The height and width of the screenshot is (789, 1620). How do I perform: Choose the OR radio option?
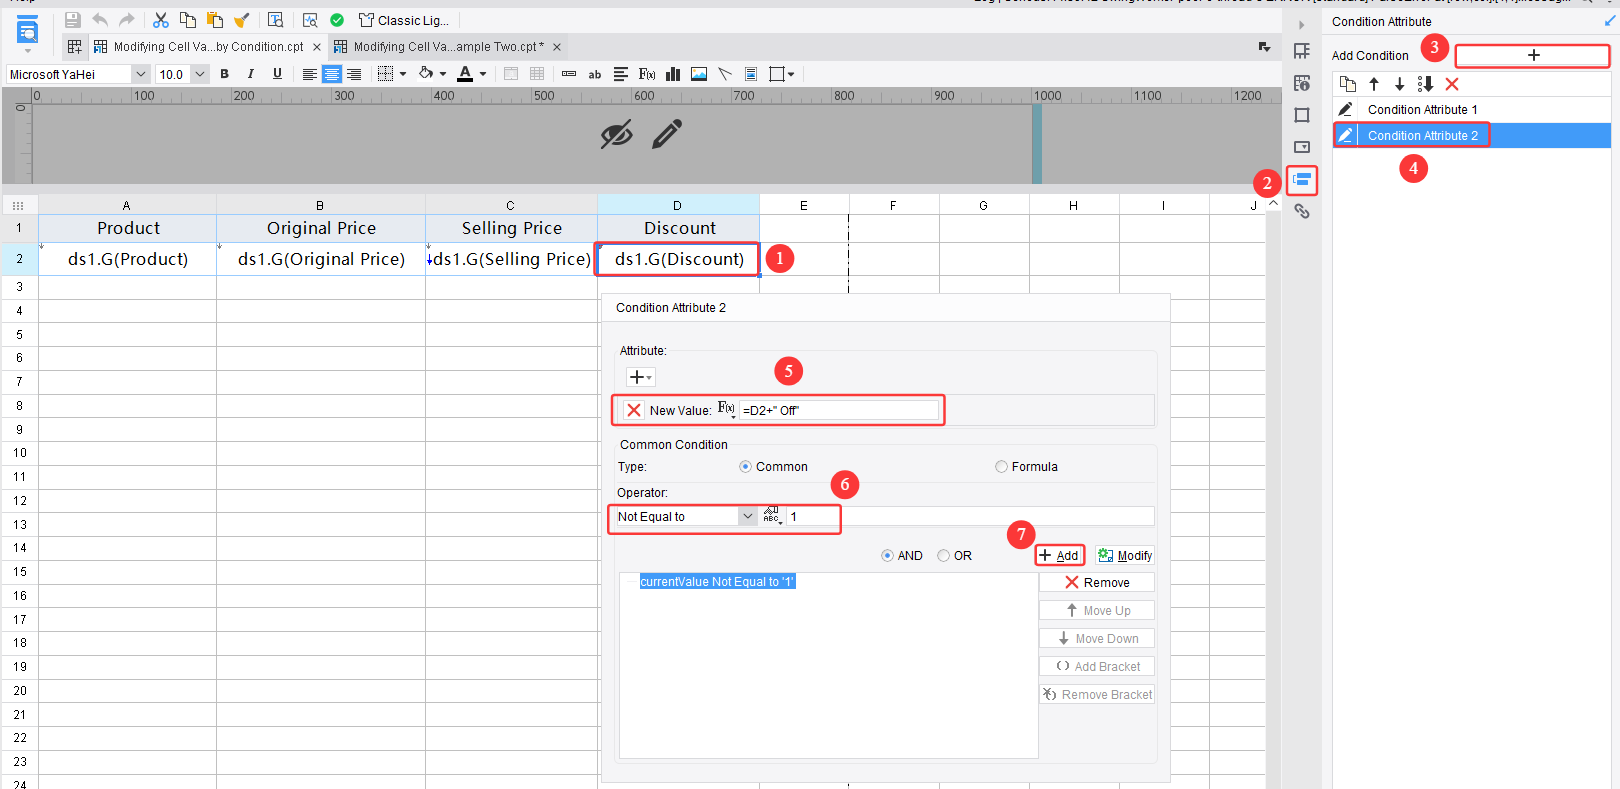pyautogui.click(x=943, y=556)
